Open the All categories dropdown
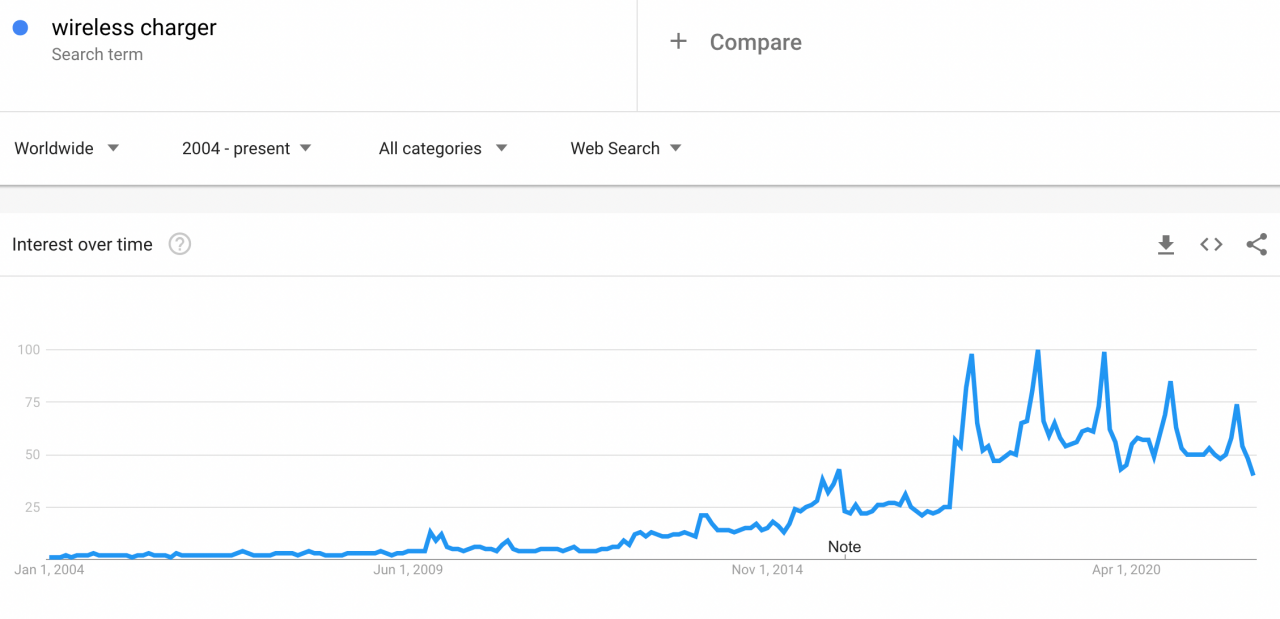This screenshot has height=619, width=1280. 443,148
